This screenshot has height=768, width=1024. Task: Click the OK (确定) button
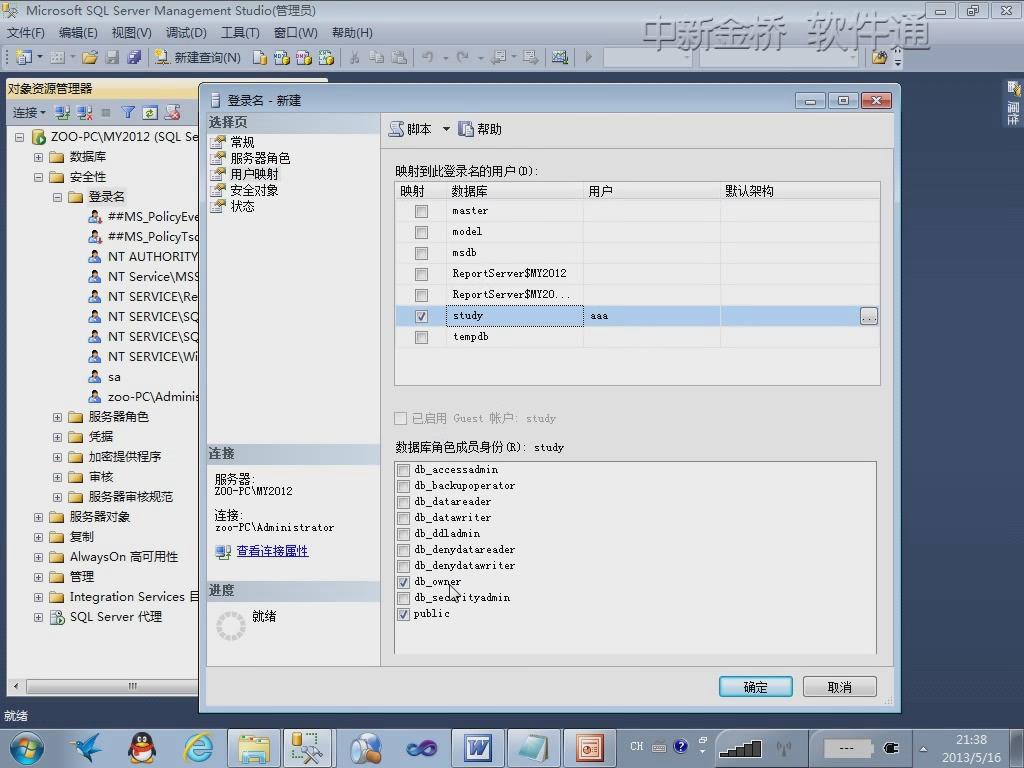coord(756,687)
